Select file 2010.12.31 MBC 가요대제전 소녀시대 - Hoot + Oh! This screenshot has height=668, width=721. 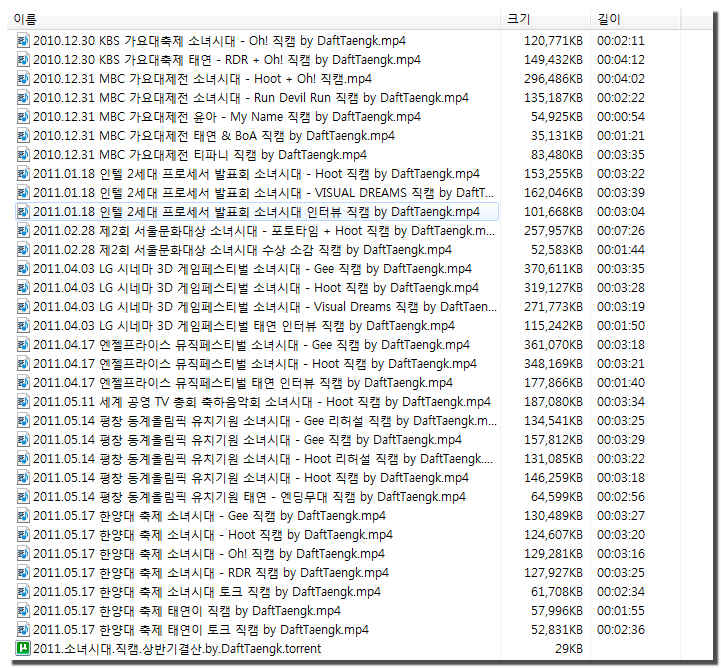(202, 79)
